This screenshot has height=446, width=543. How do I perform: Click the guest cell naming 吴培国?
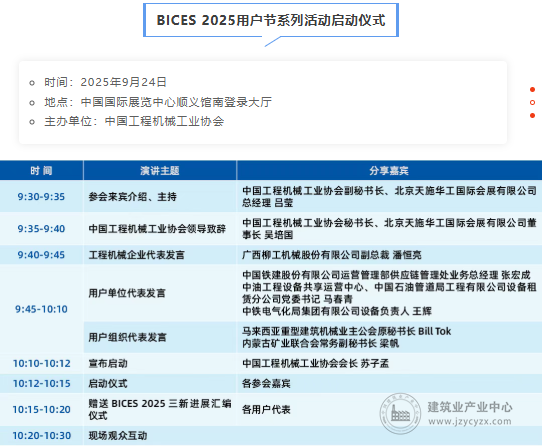tap(389, 229)
